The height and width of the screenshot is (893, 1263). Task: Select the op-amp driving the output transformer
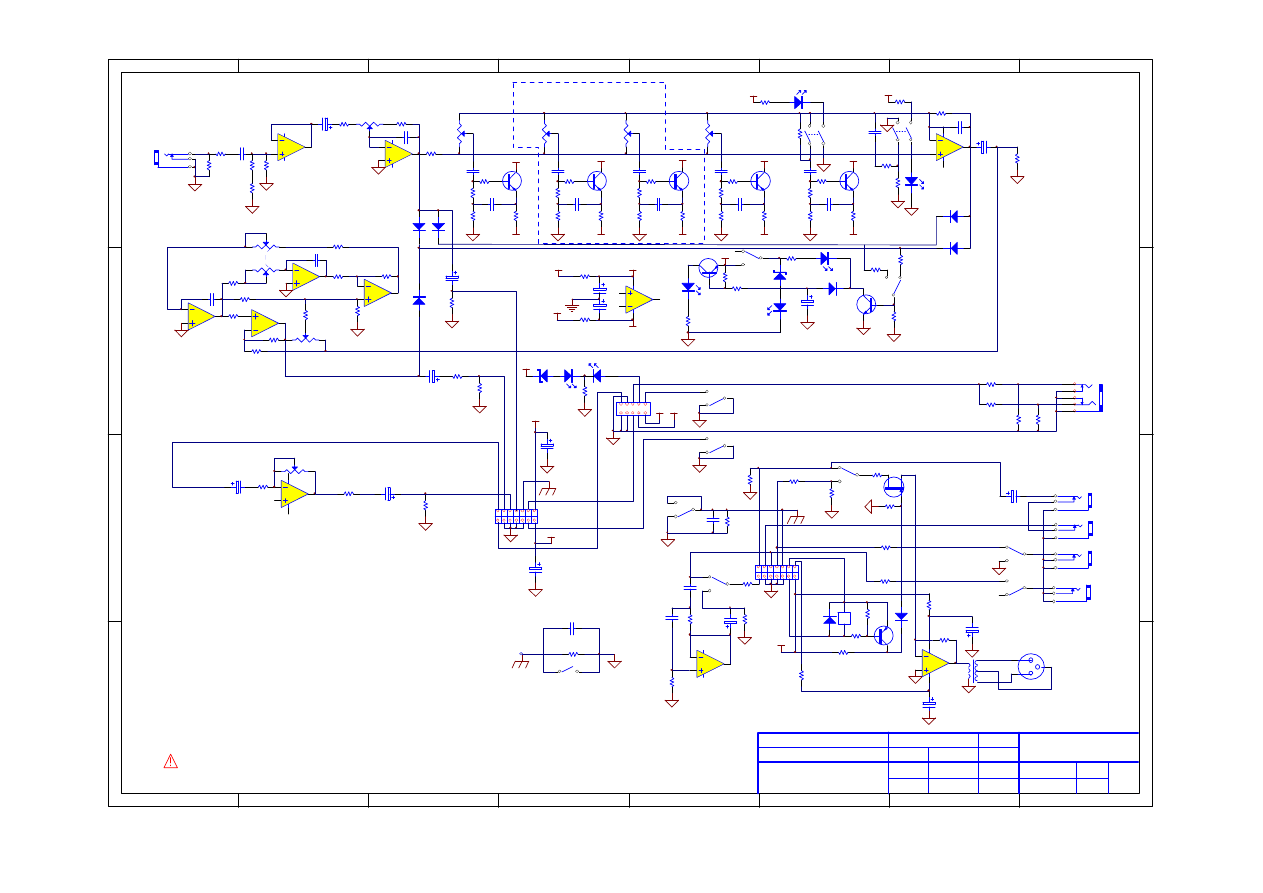tap(936, 663)
